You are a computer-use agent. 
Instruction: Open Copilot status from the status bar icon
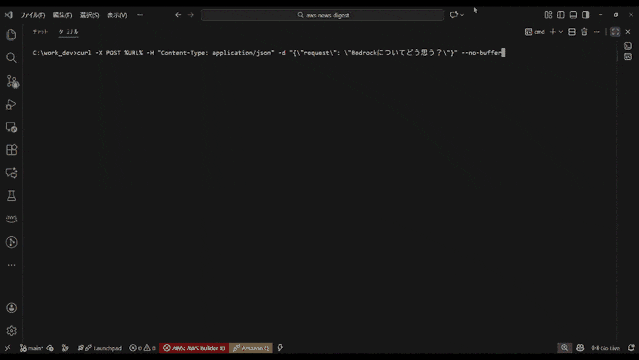(580, 348)
